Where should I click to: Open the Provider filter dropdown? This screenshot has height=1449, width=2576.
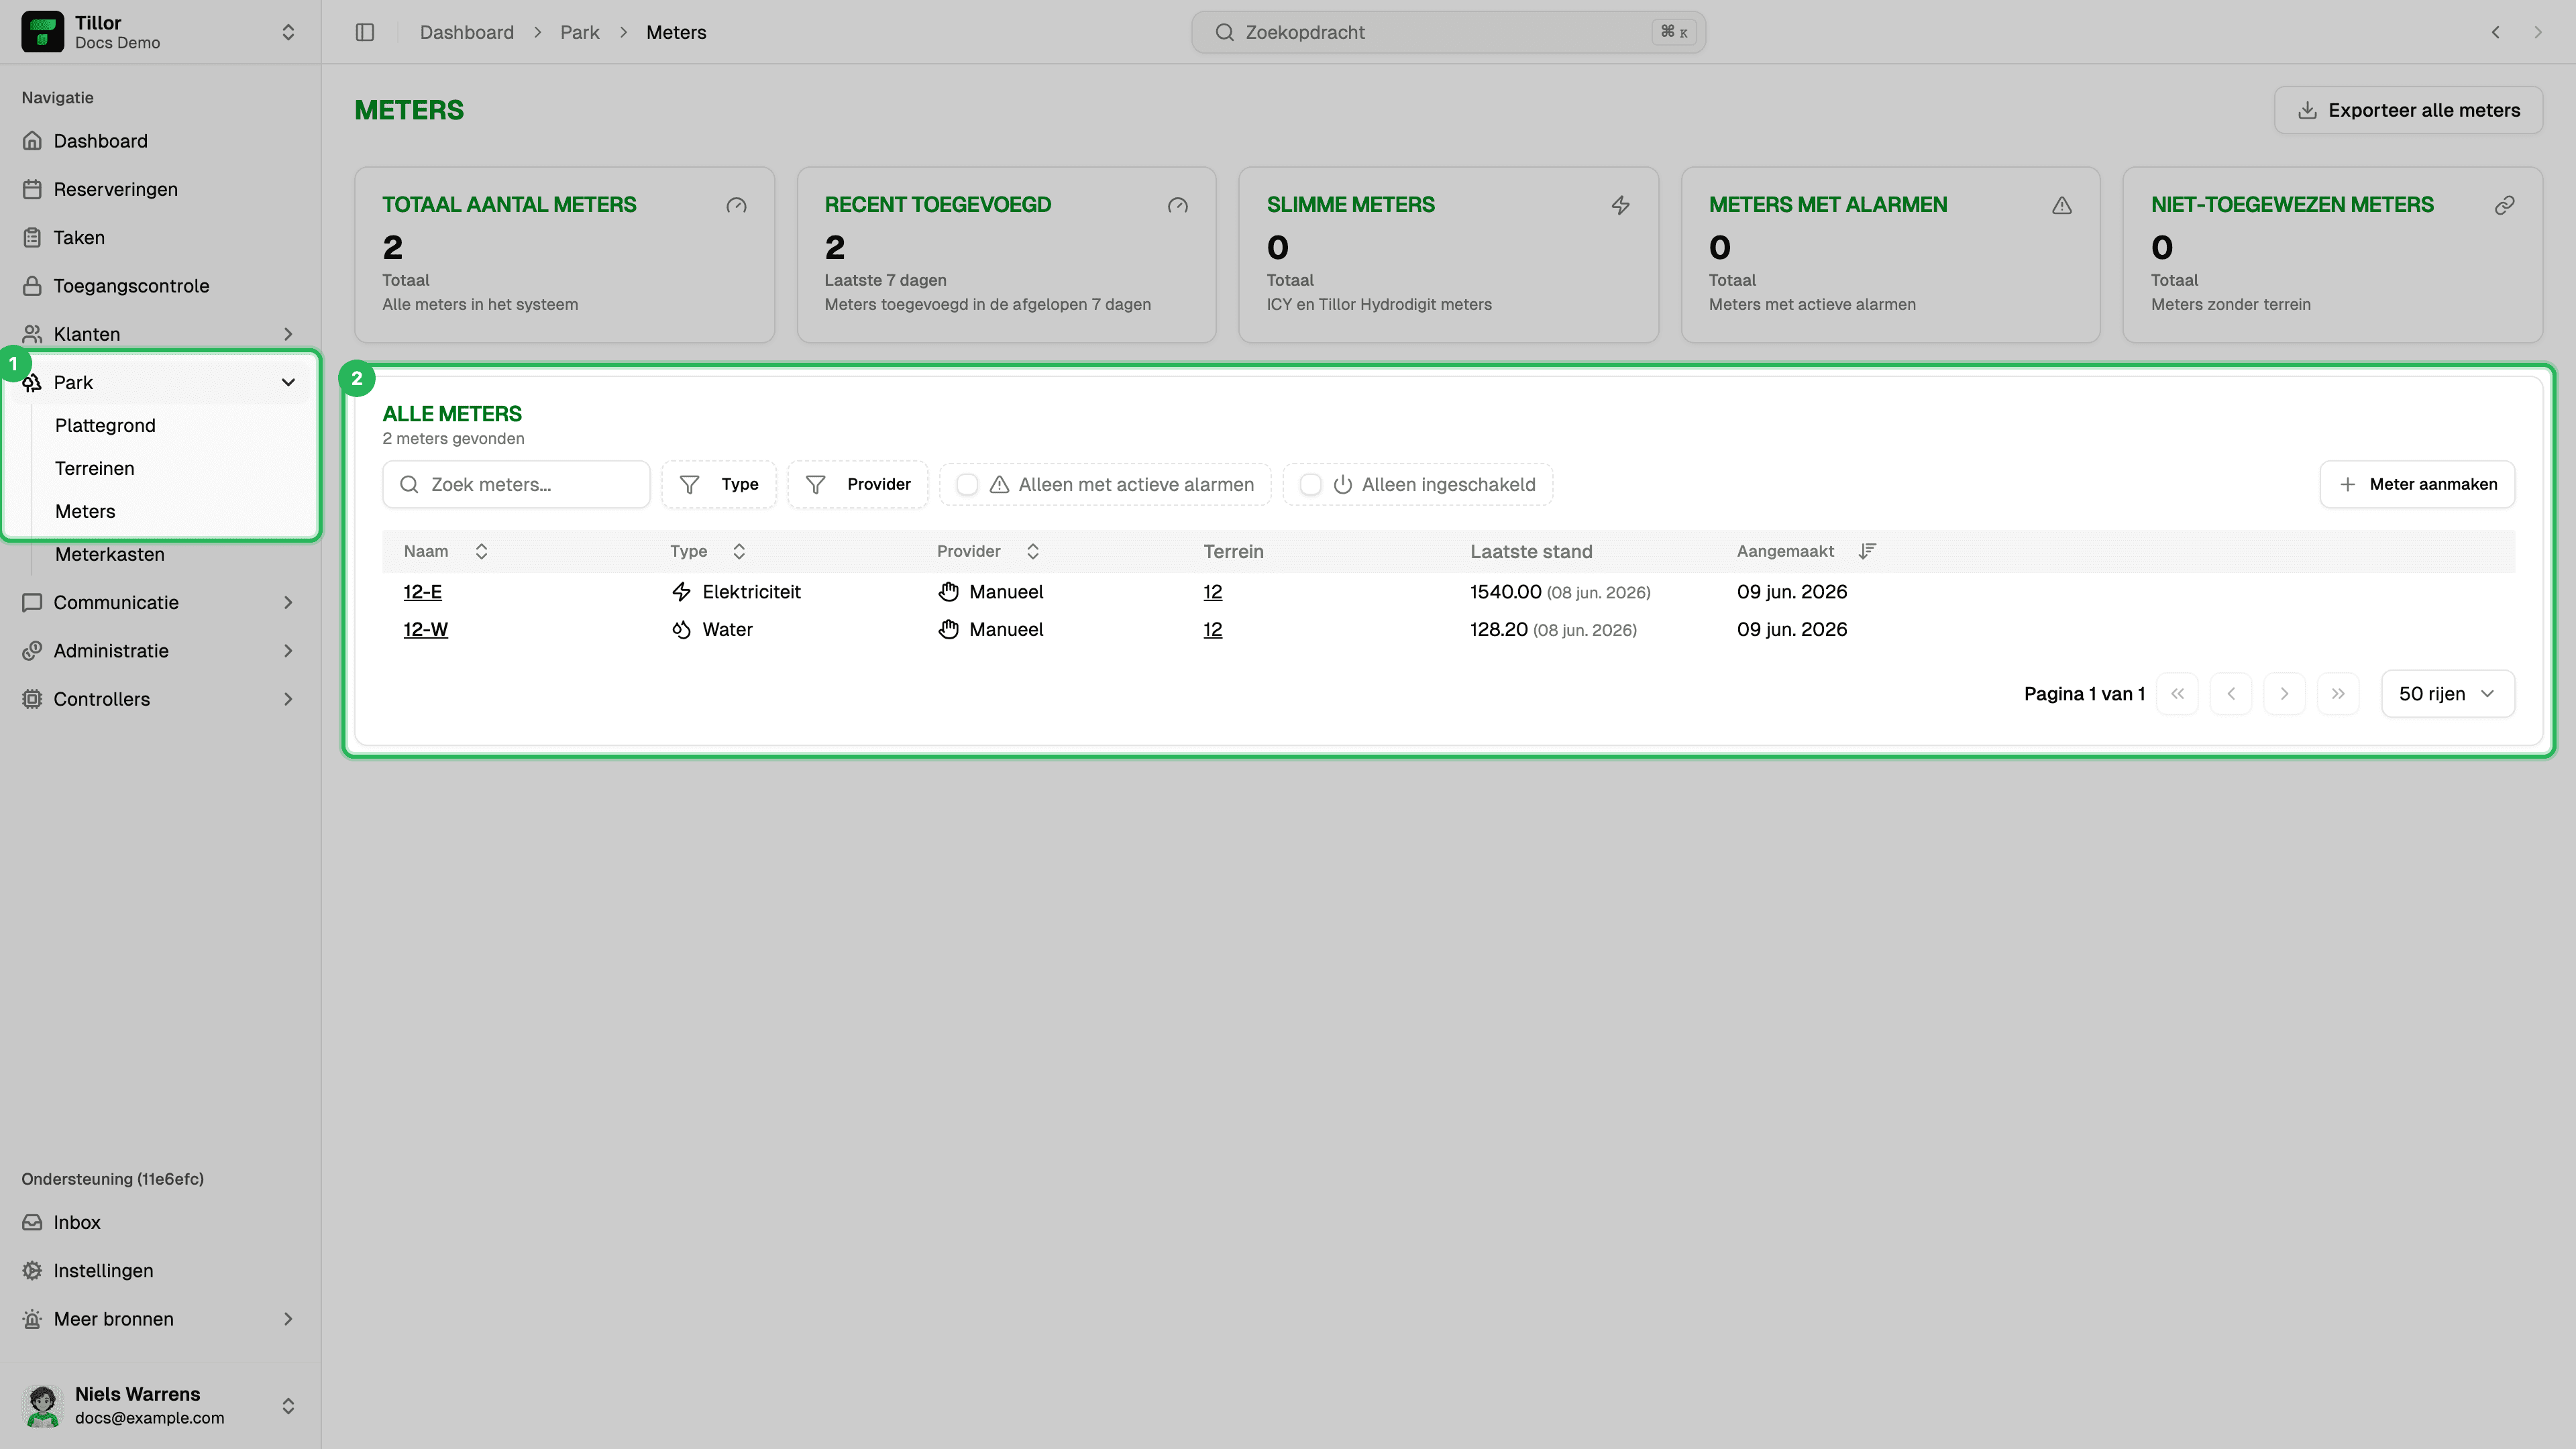[x=858, y=484]
